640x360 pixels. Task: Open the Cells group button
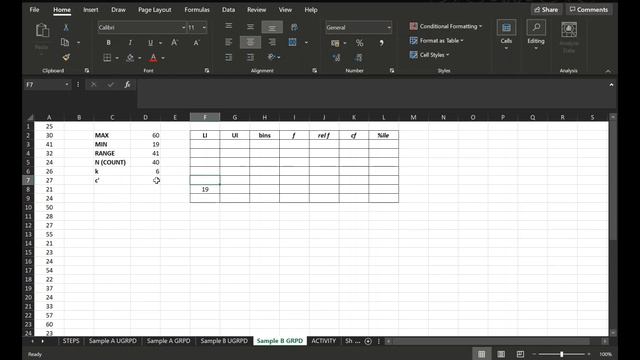[x=506, y=35]
